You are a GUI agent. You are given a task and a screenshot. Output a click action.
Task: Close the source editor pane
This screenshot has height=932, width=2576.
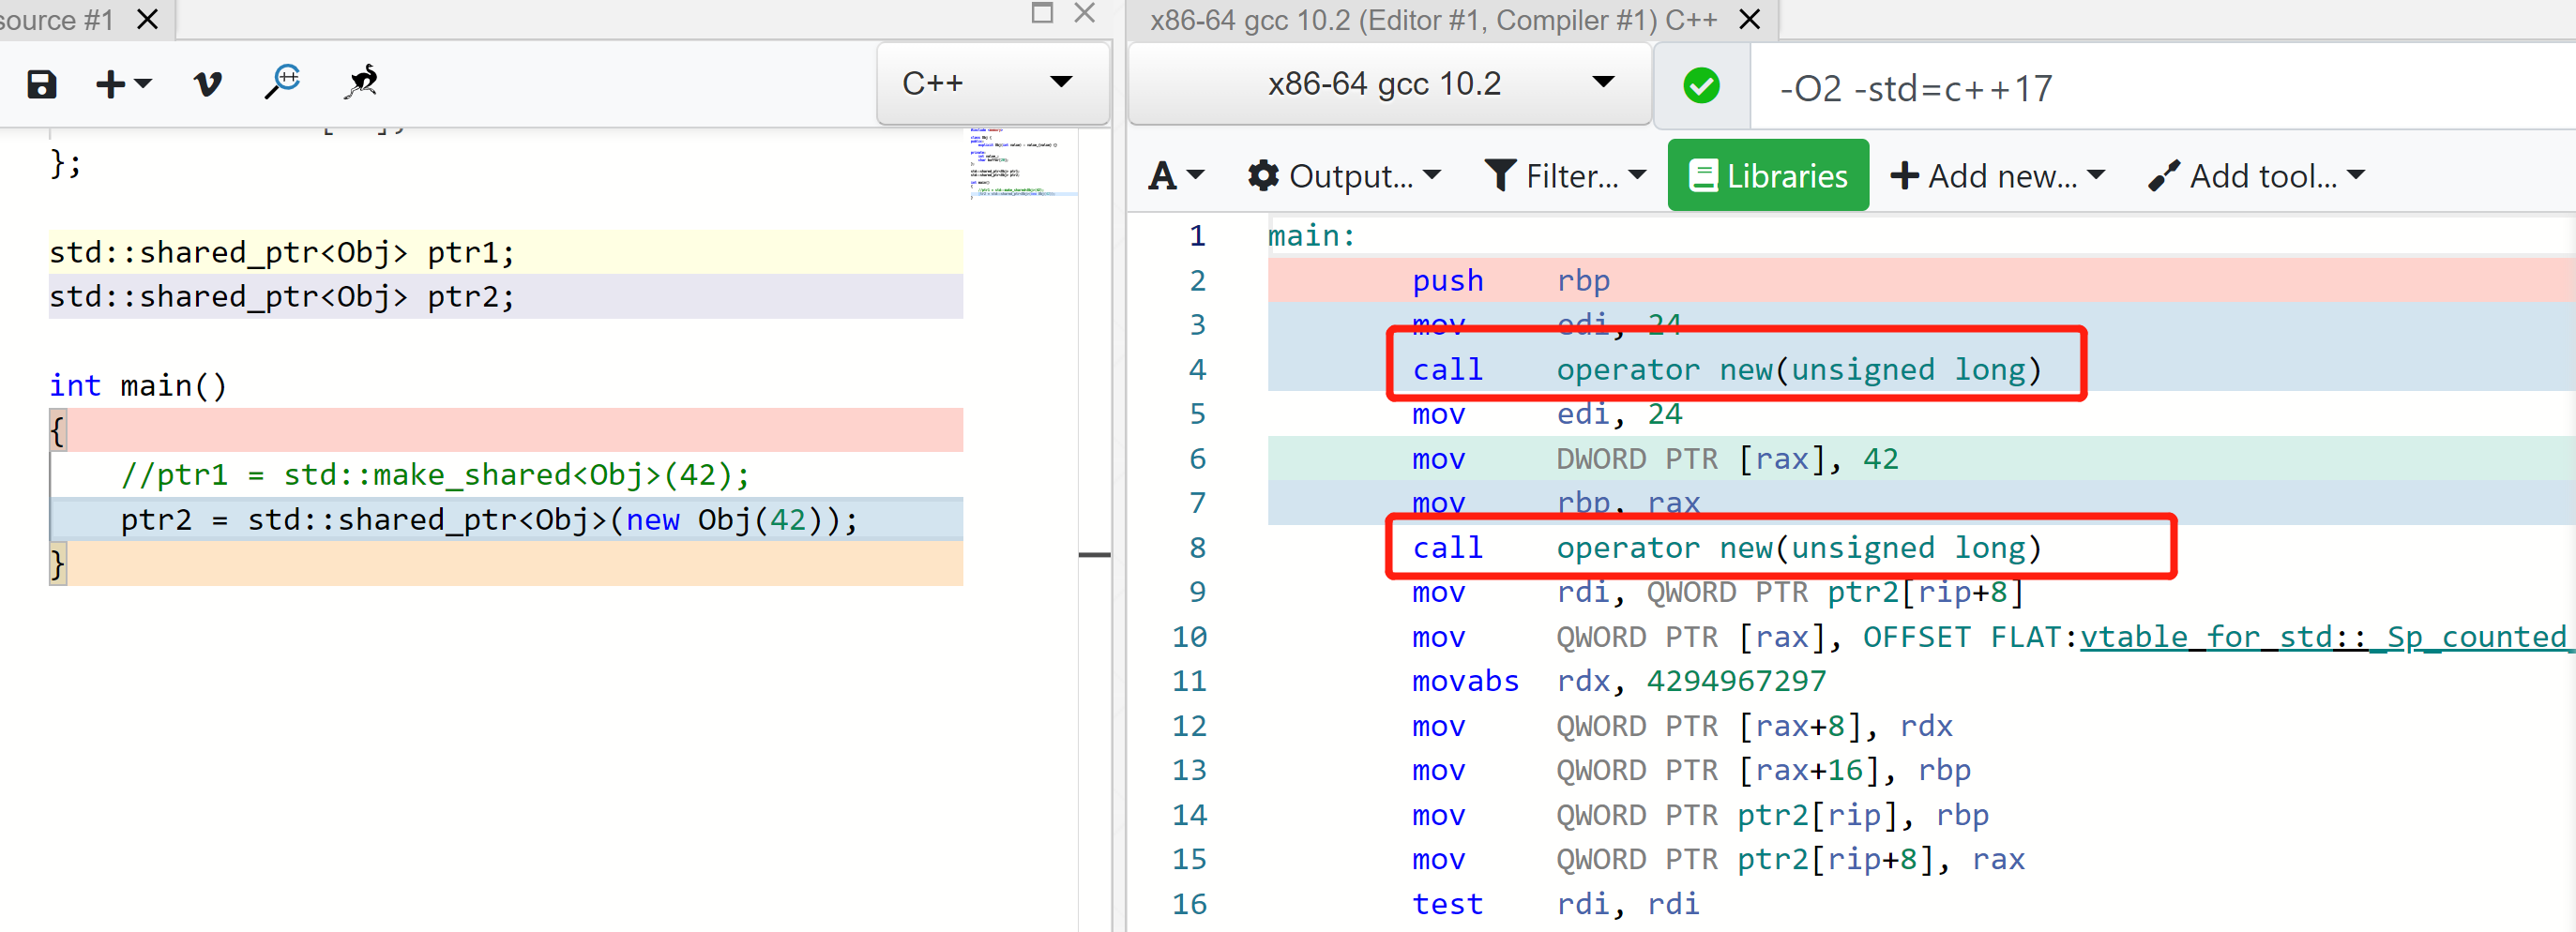[1085, 13]
